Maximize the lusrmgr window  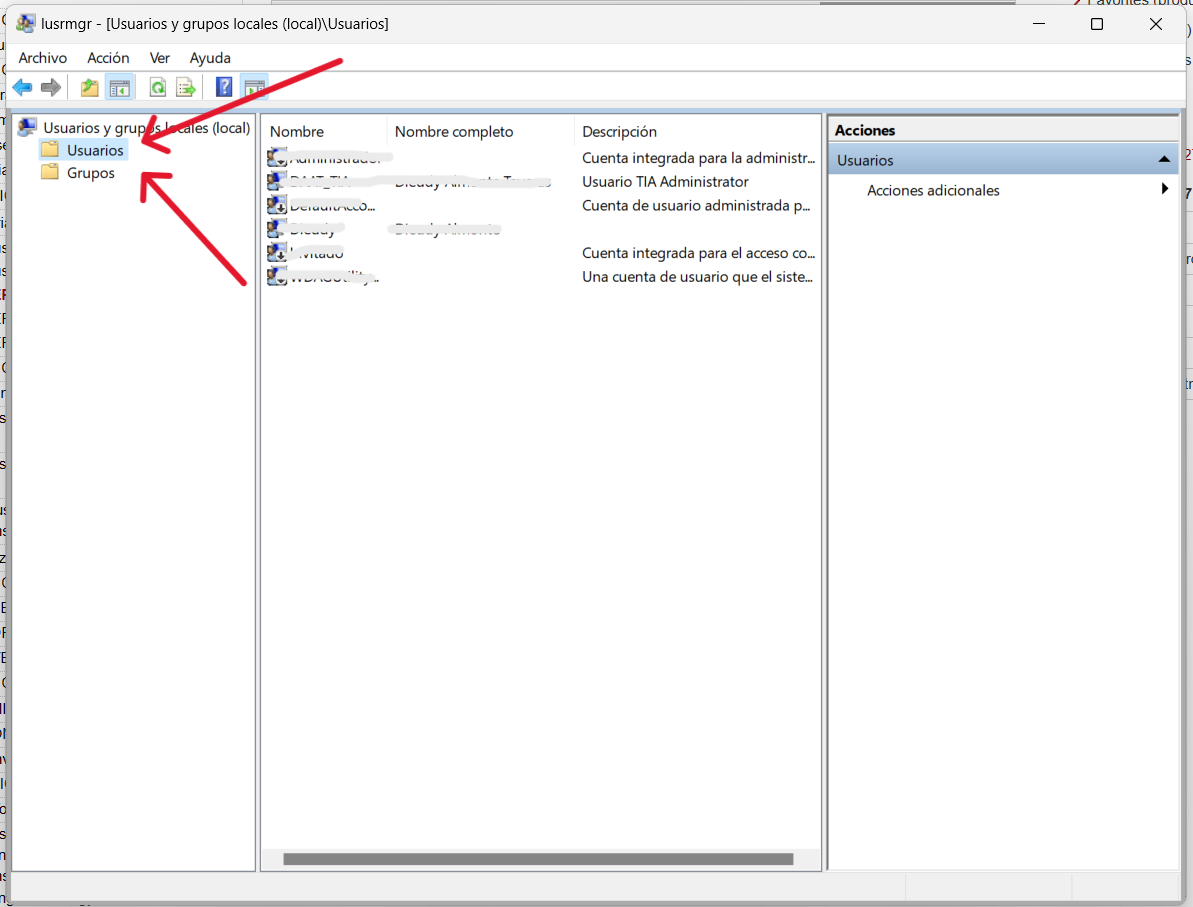point(1096,24)
